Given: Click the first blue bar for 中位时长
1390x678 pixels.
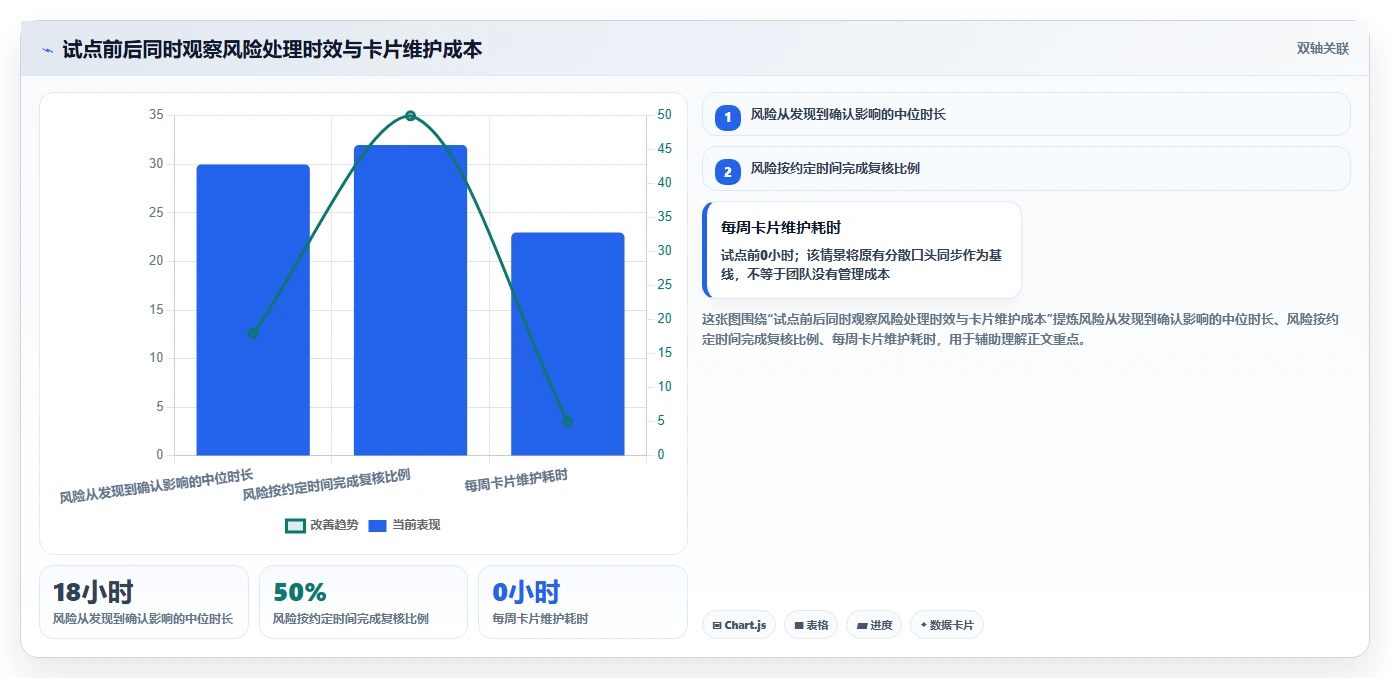Looking at the screenshot, I should pyautogui.click(x=253, y=310).
